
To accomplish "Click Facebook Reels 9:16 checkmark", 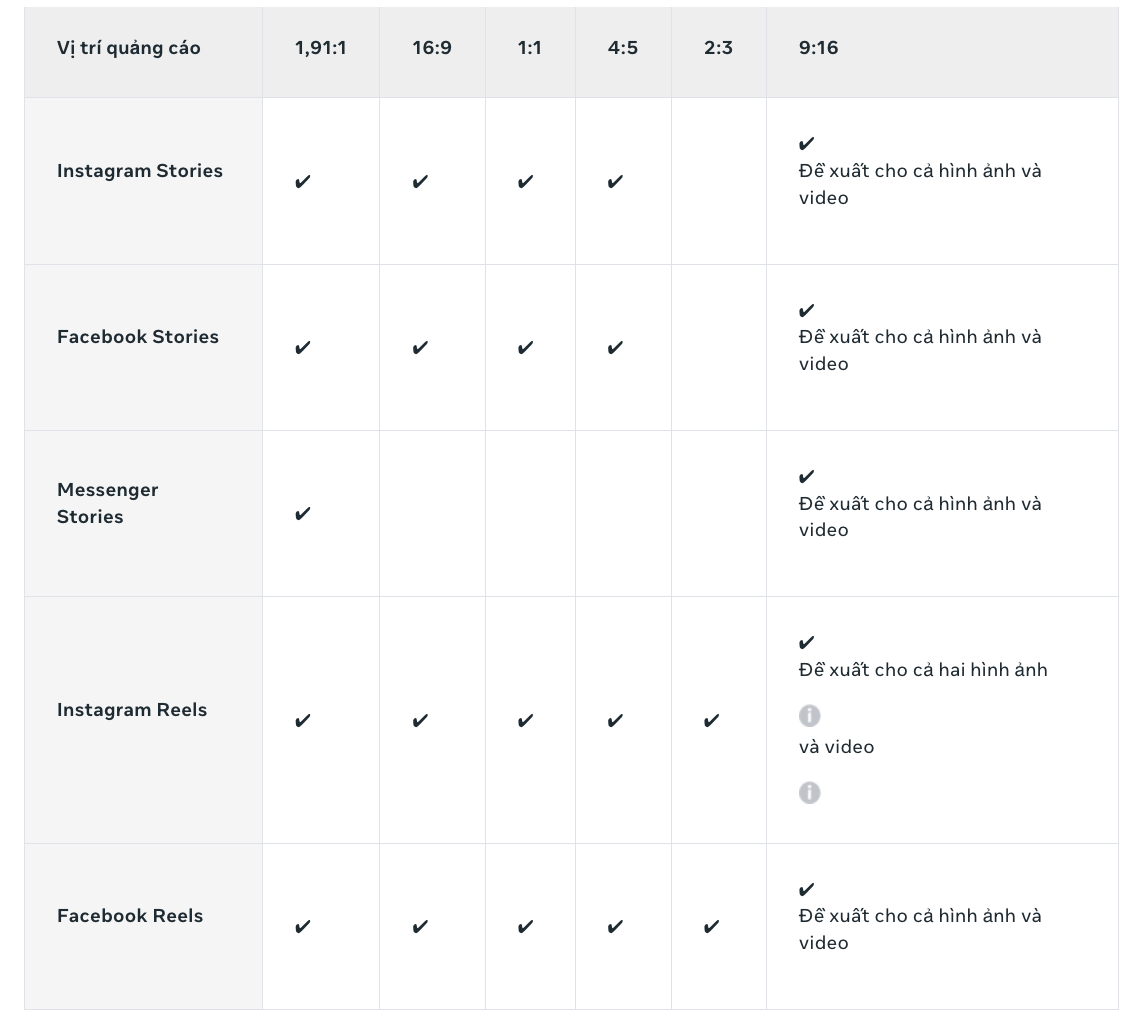I will point(806,889).
